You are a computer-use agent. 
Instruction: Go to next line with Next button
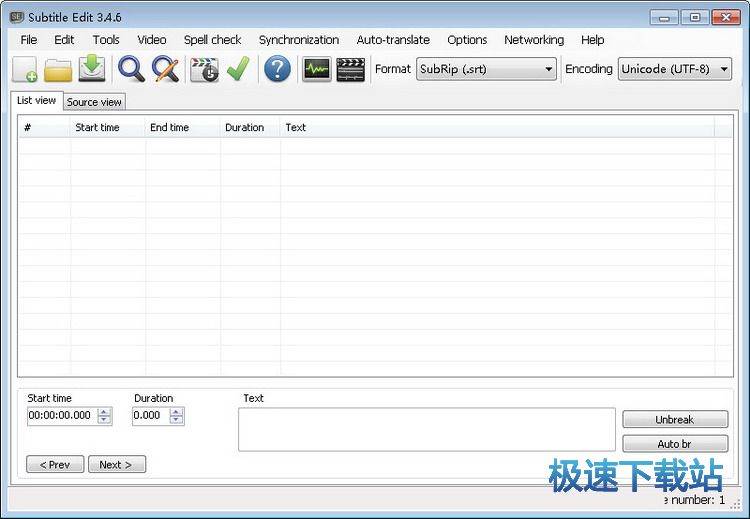tap(116, 464)
